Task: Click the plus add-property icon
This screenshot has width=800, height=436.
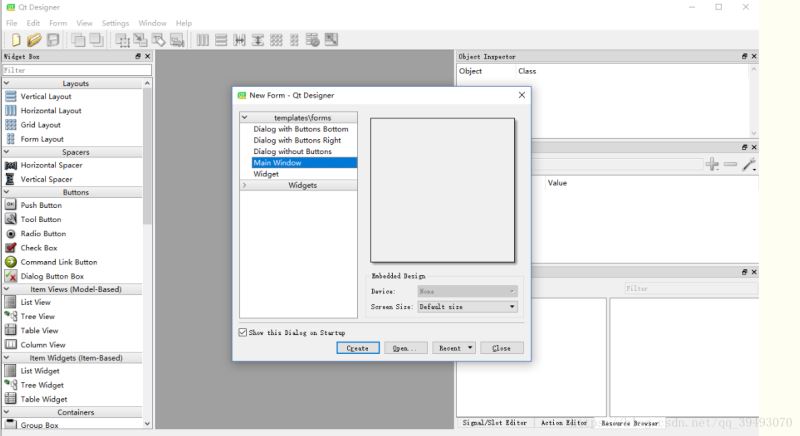Action: (712, 164)
